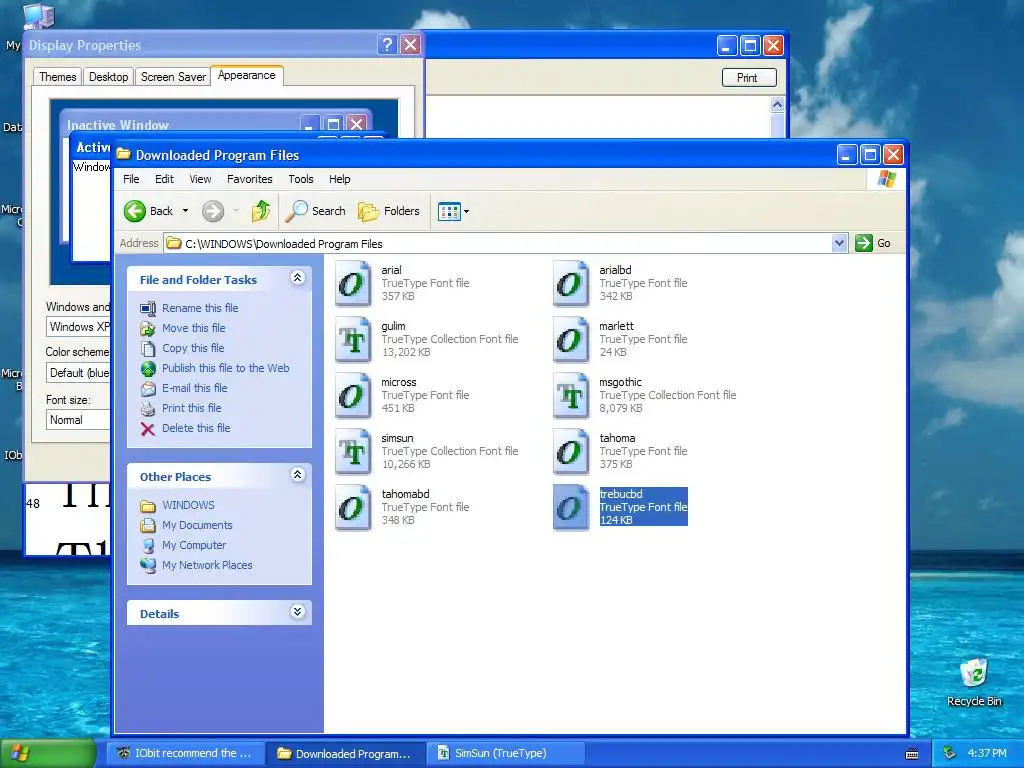
Task: Open My Documents in Other Places
Action: pyautogui.click(x=197, y=526)
